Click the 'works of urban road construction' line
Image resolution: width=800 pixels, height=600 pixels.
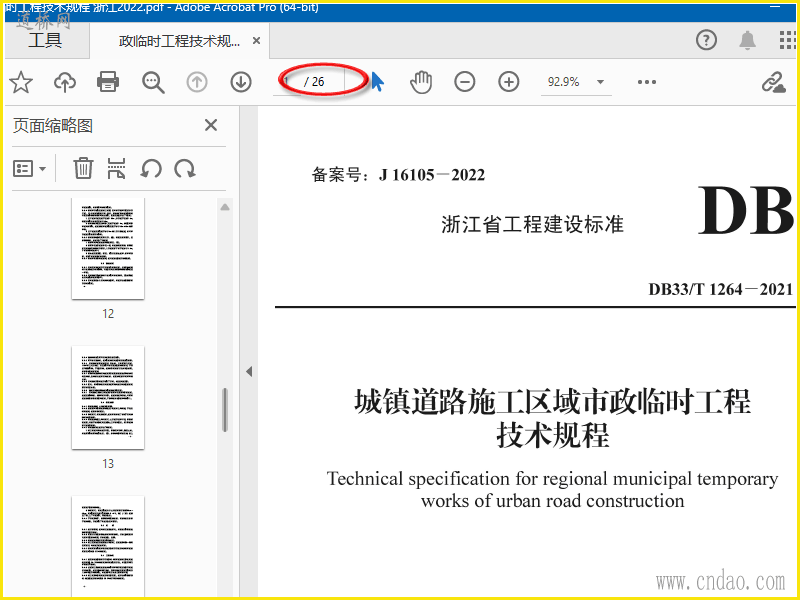point(553,501)
